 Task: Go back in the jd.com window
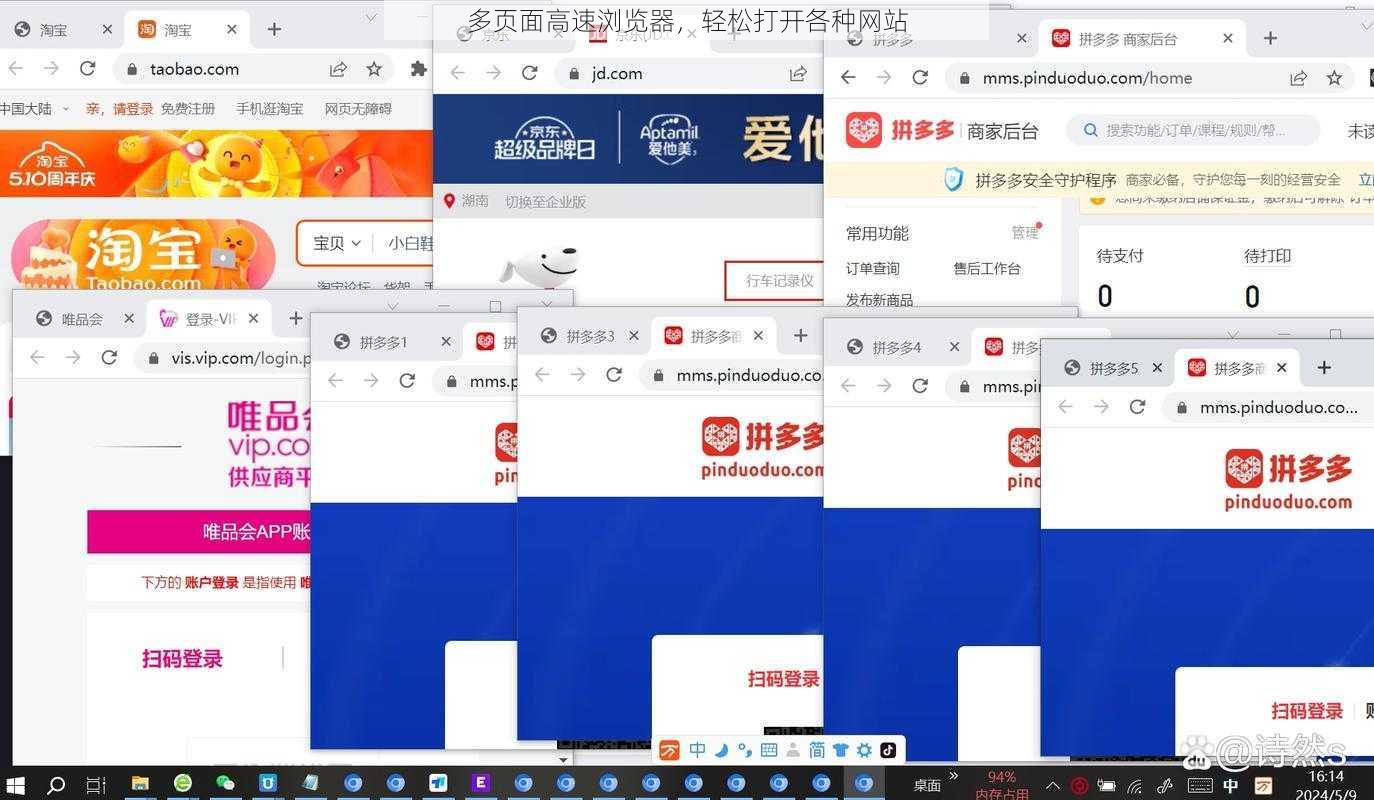coord(457,73)
